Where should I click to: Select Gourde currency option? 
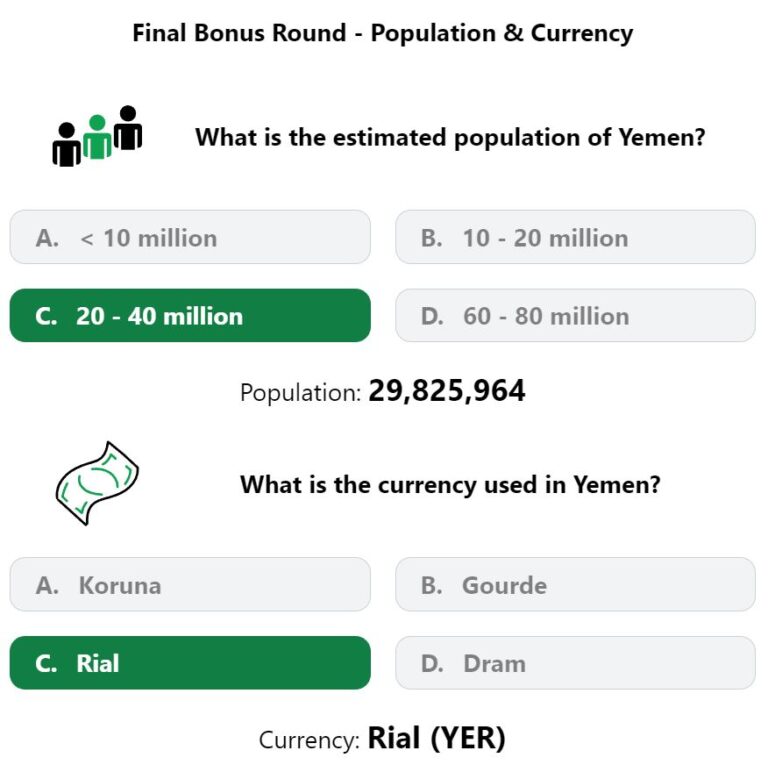pyautogui.click(x=575, y=584)
